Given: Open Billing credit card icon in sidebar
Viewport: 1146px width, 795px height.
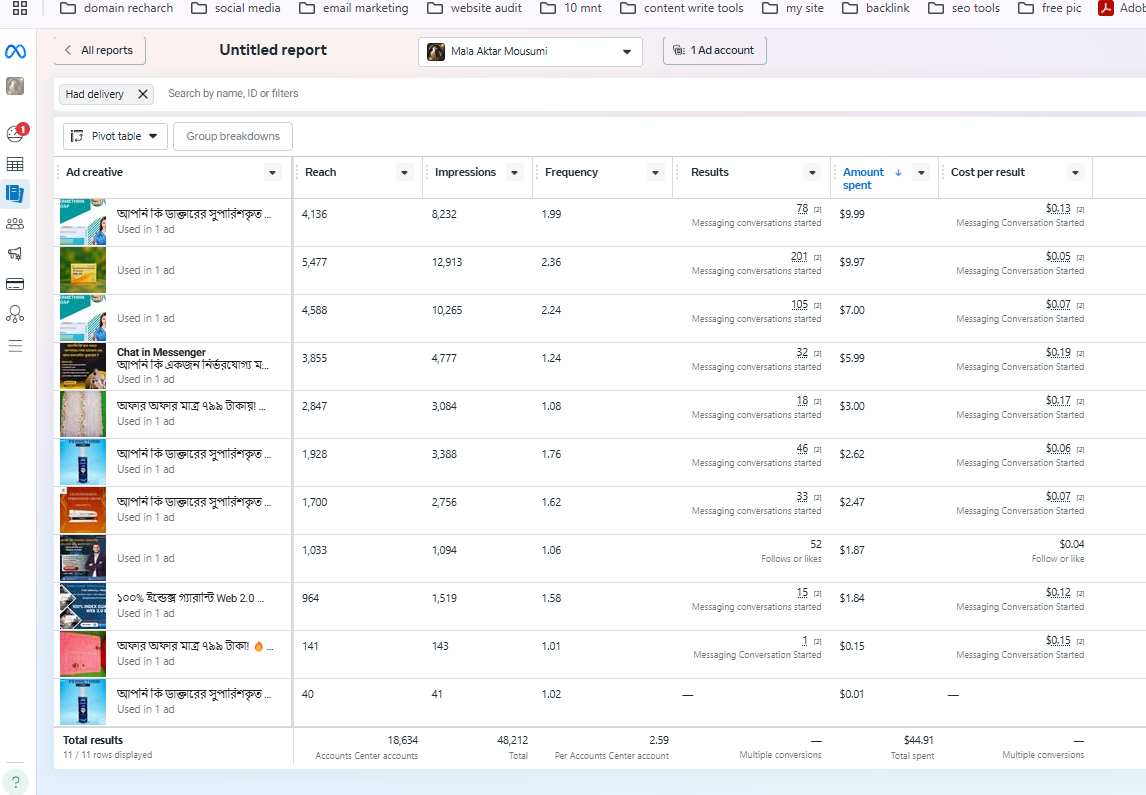Looking at the screenshot, I should [15, 284].
